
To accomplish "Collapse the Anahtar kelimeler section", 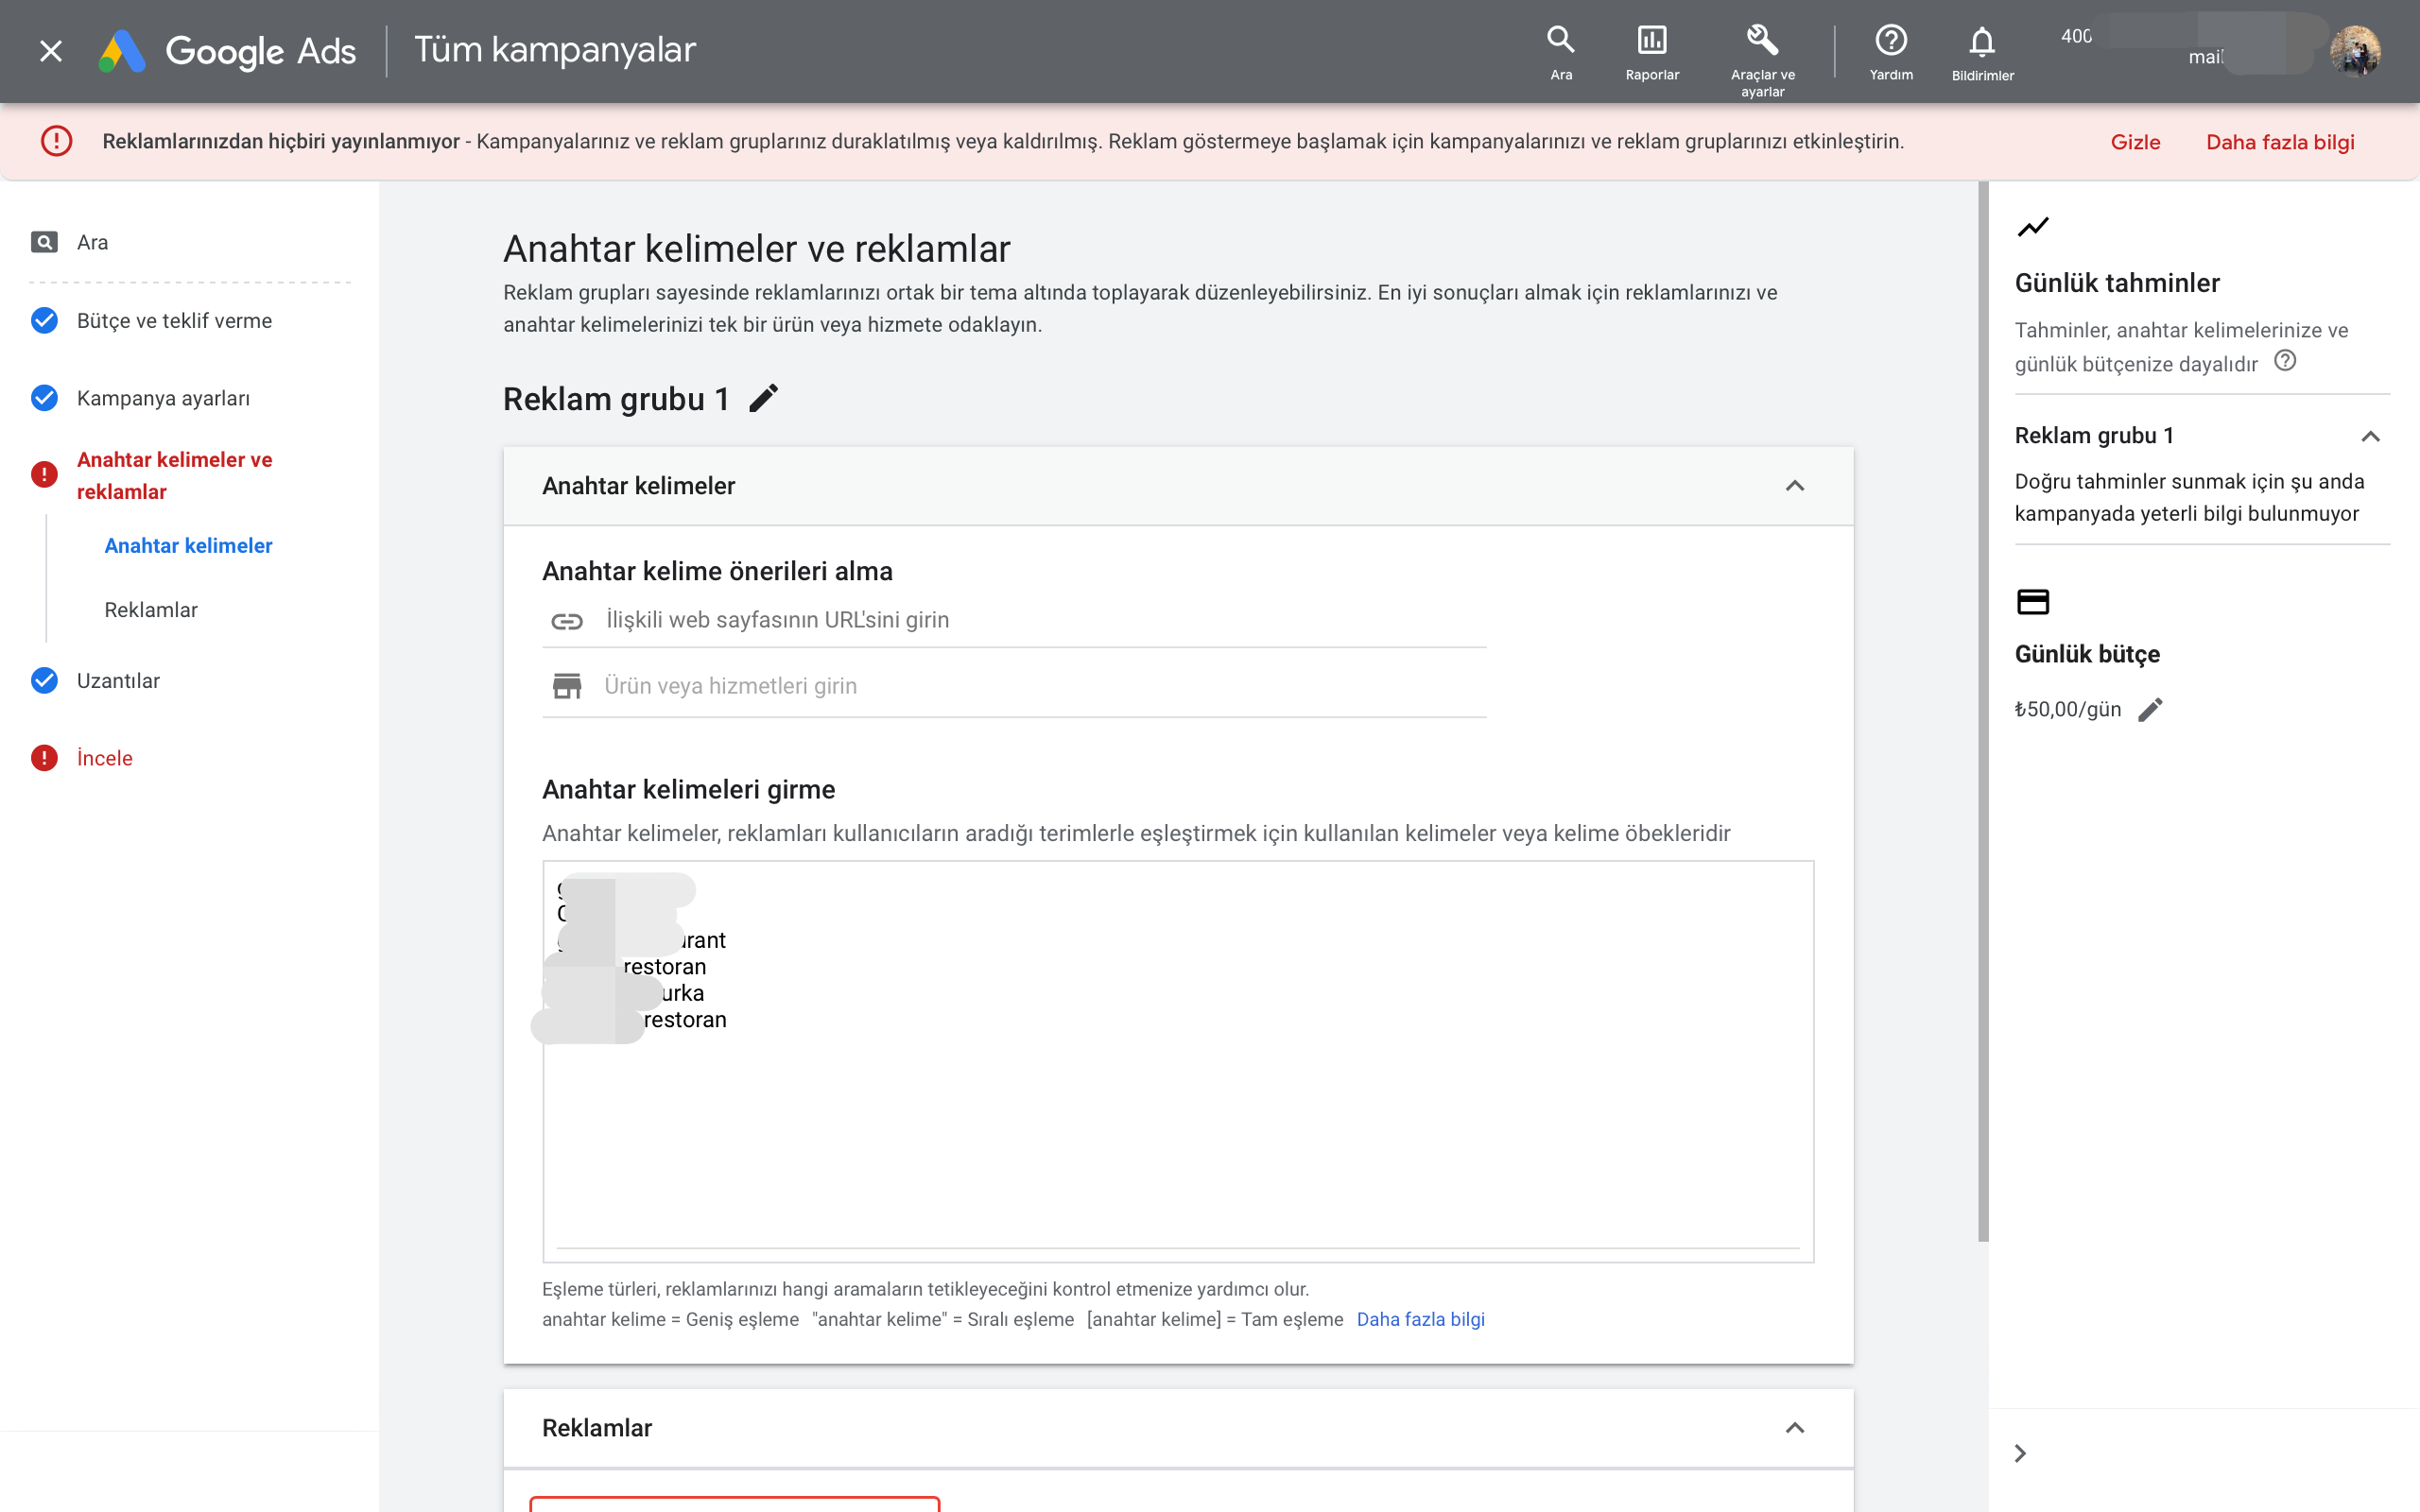I will pyautogui.click(x=1794, y=486).
